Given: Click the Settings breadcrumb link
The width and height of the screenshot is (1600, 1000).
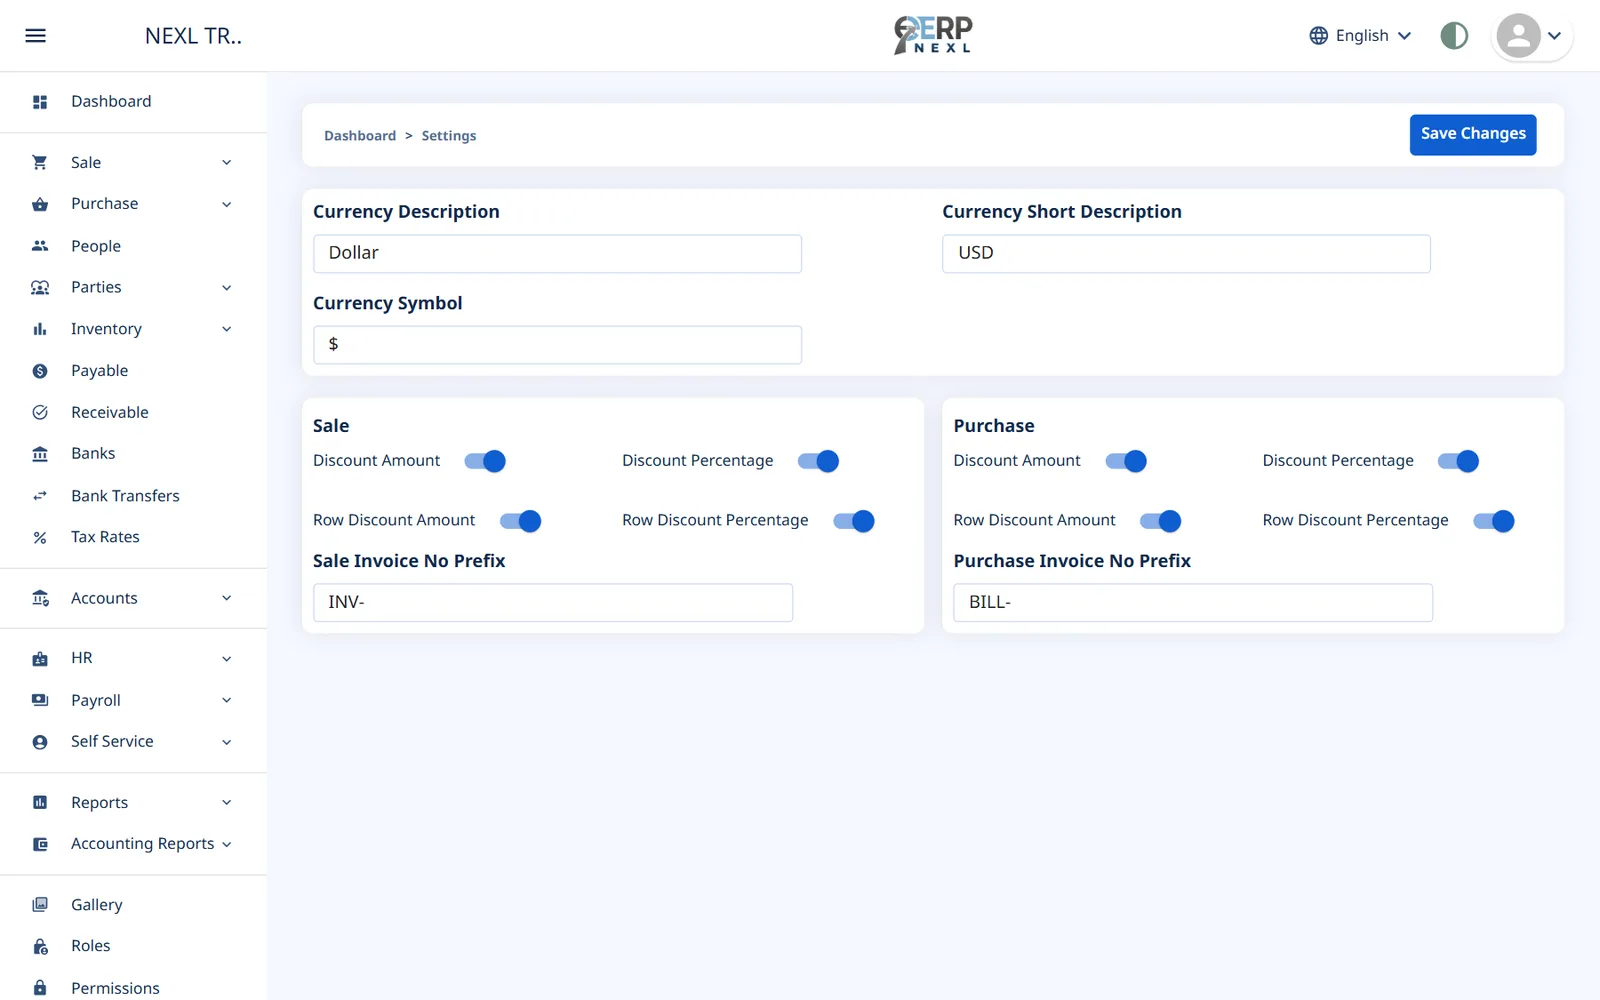Looking at the screenshot, I should click(449, 136).
